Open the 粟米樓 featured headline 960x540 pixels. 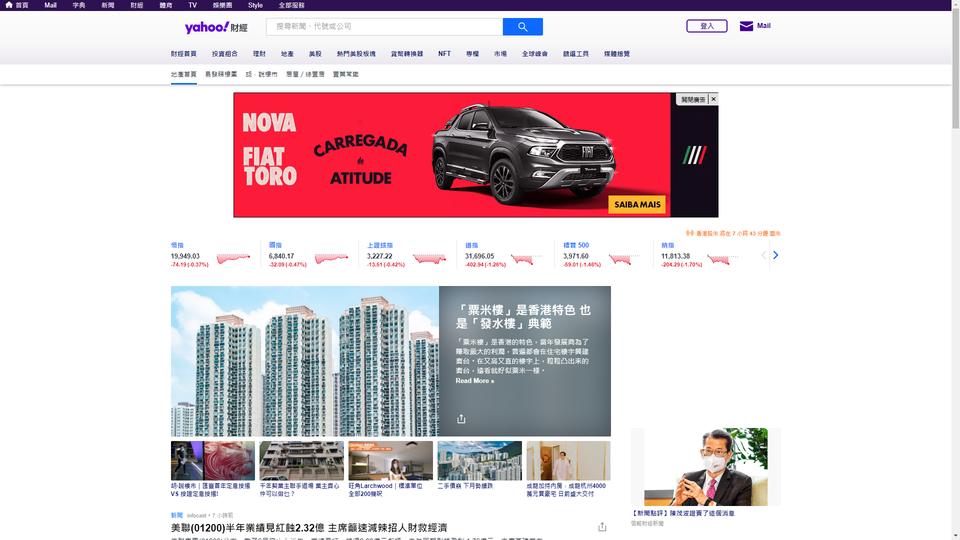[523, 317]
